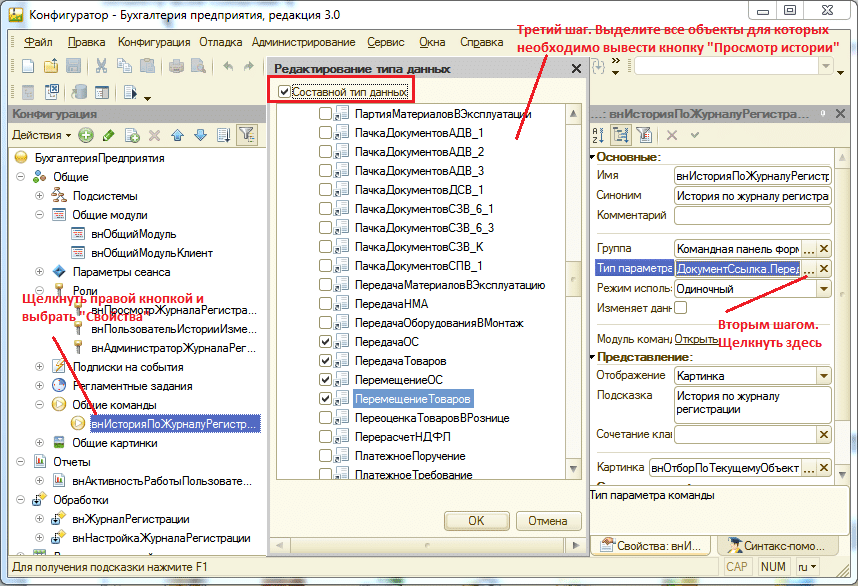
Task: Toggle the subsystem filter funnel in the Configuration panel
Action: tap(246, 135)
